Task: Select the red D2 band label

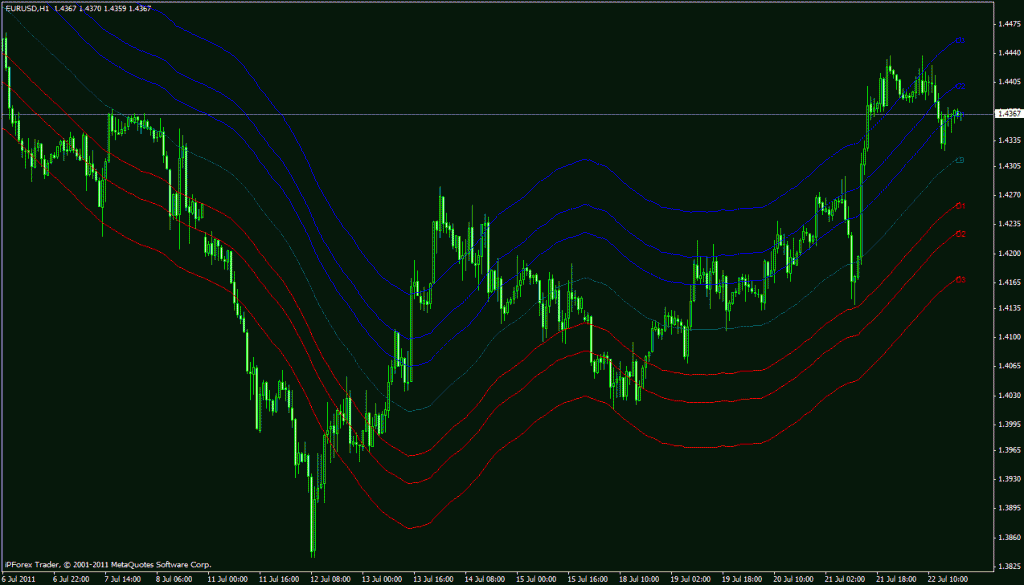Action: [x=960, y=234]
